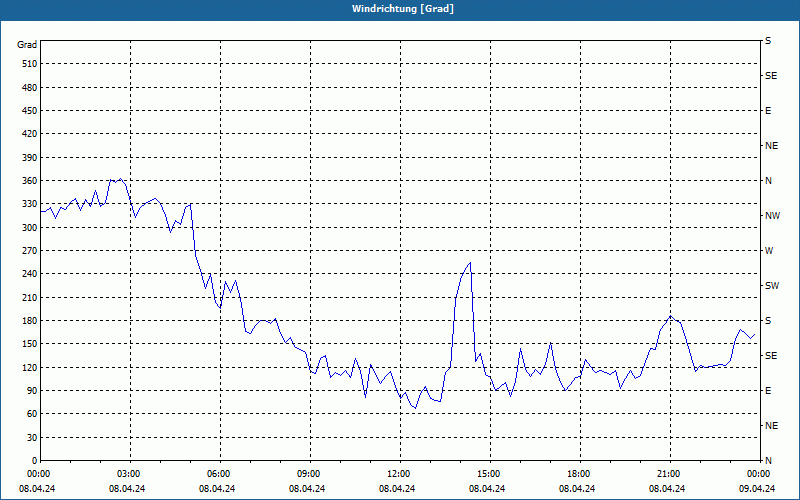
Task: Click the curve's lowest point after 12:00
Action: click(415, 408)
